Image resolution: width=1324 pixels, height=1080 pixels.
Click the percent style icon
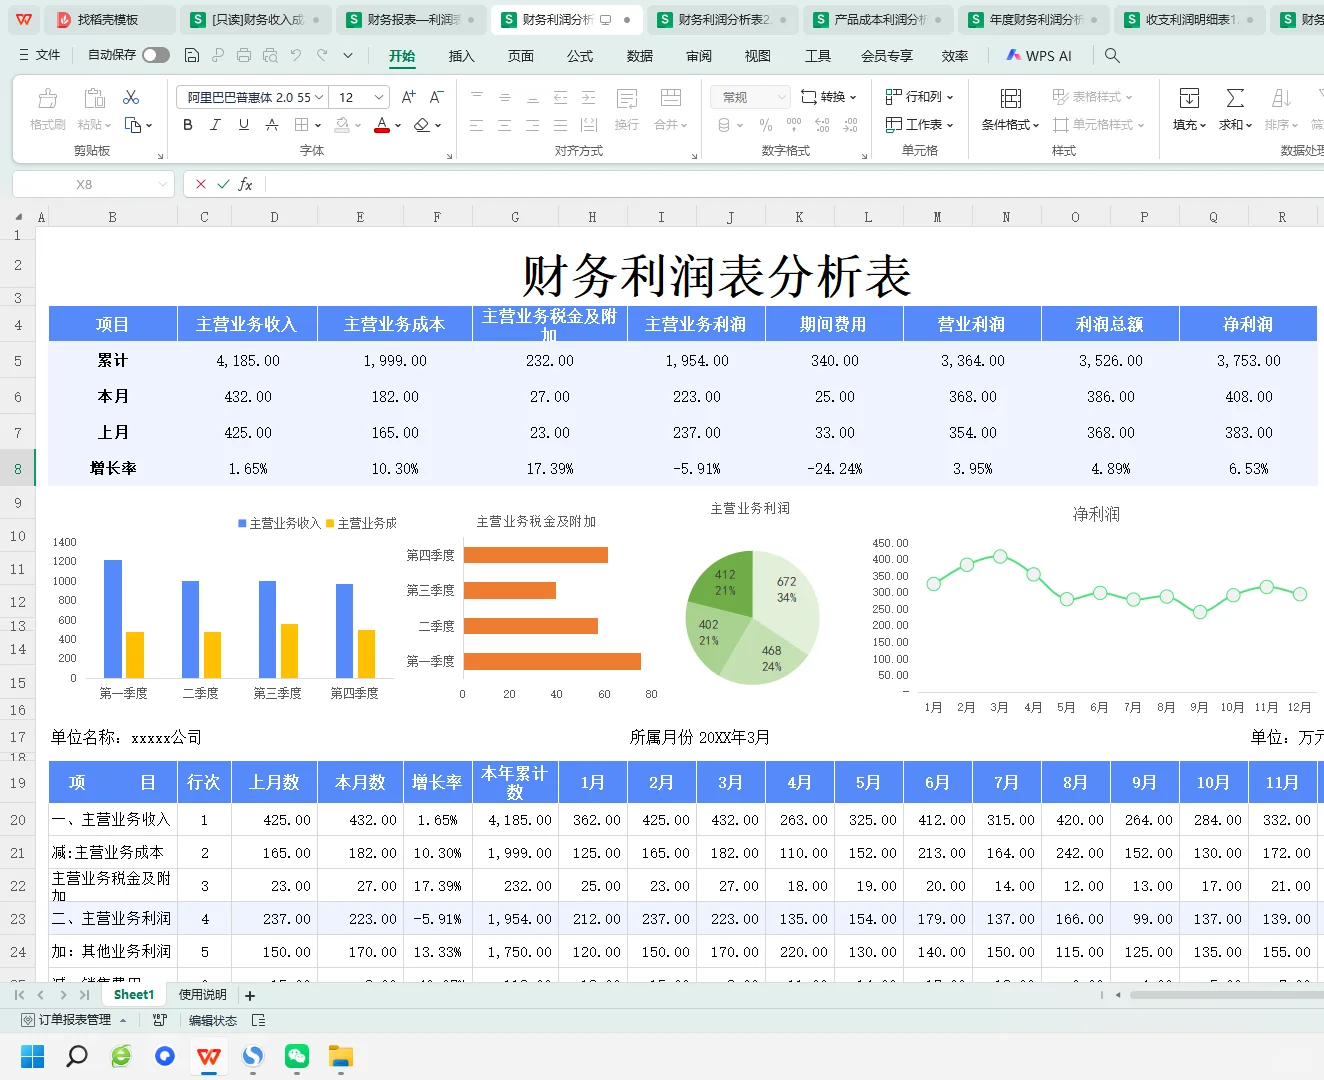click(x=766, y=125)
